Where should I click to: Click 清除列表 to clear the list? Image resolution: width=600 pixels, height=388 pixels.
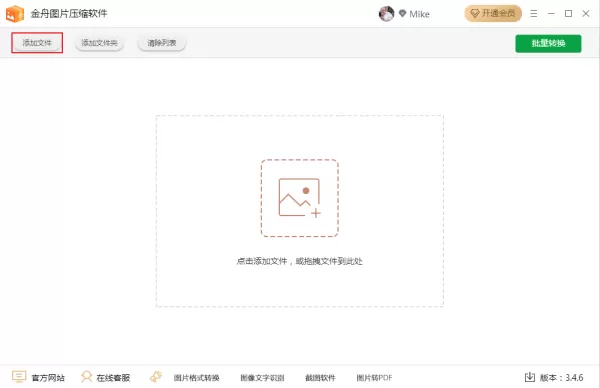click(161, 43)
